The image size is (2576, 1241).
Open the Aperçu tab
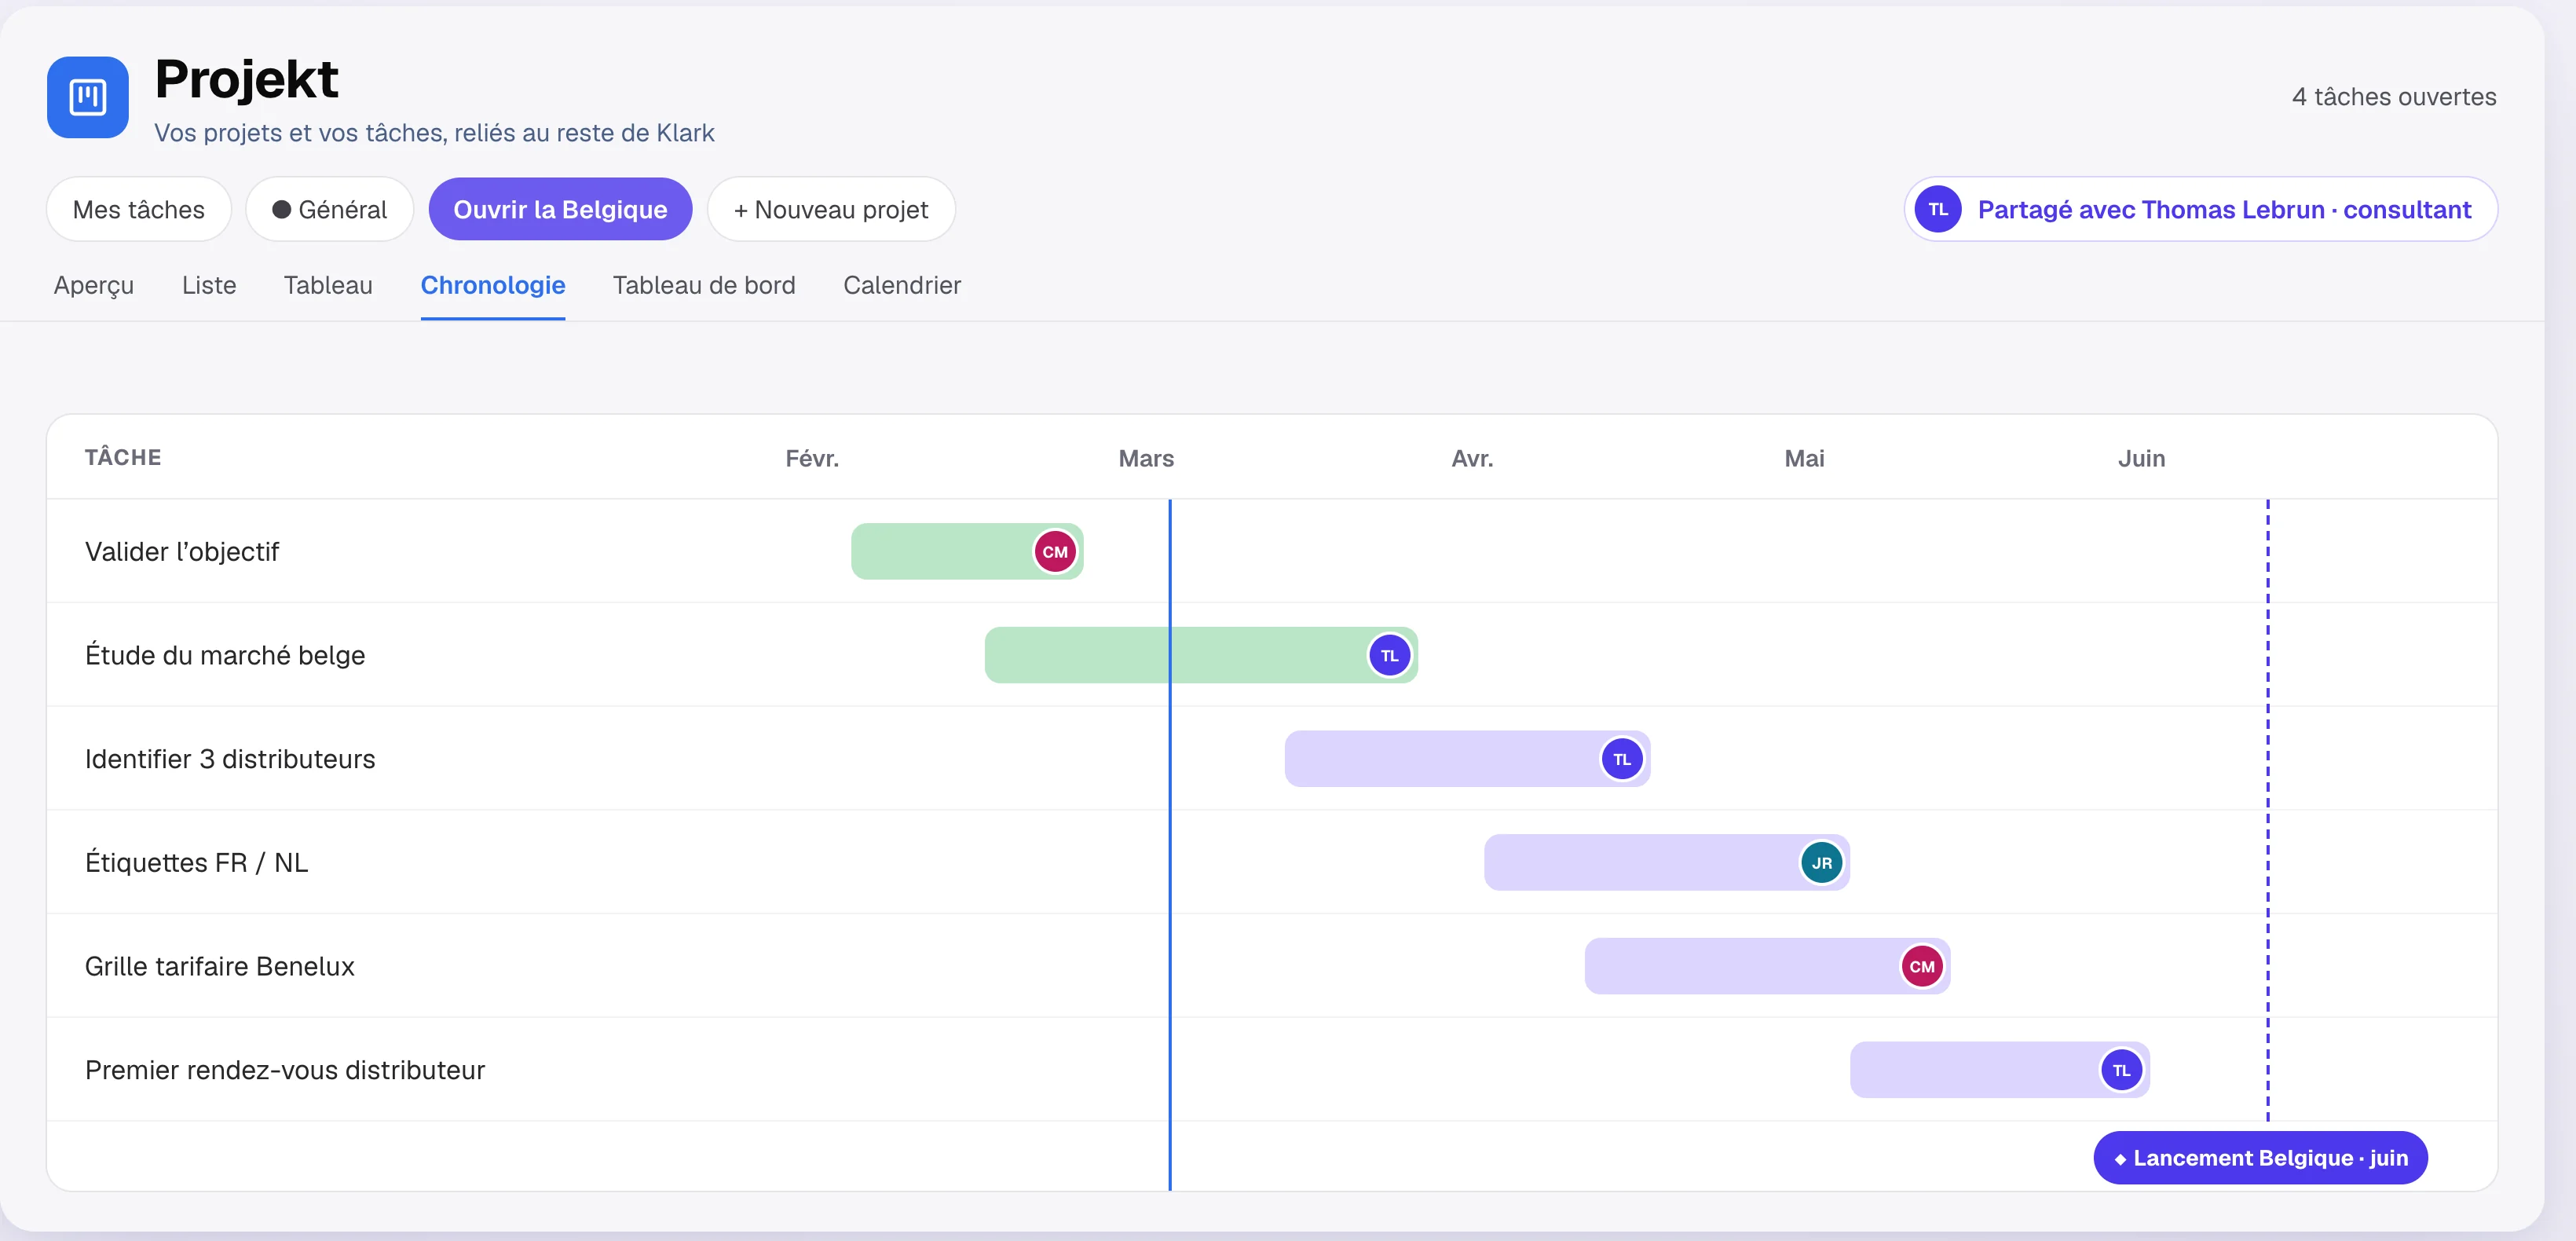click(x=94, y=285)
